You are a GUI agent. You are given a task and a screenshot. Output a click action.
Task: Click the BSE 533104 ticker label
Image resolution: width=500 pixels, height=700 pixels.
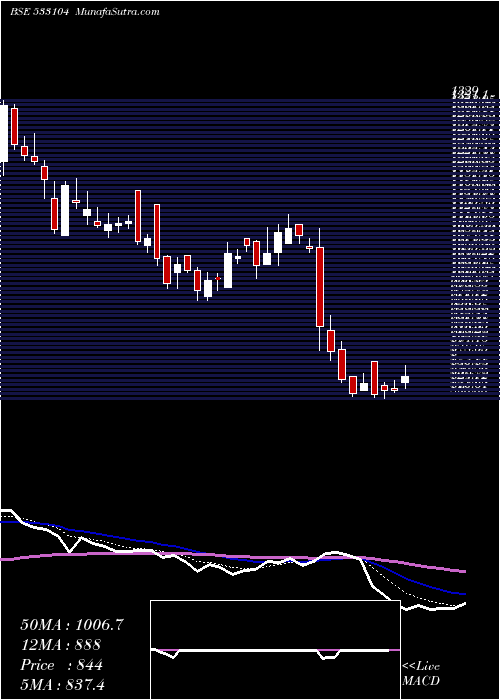click(39, 12)
